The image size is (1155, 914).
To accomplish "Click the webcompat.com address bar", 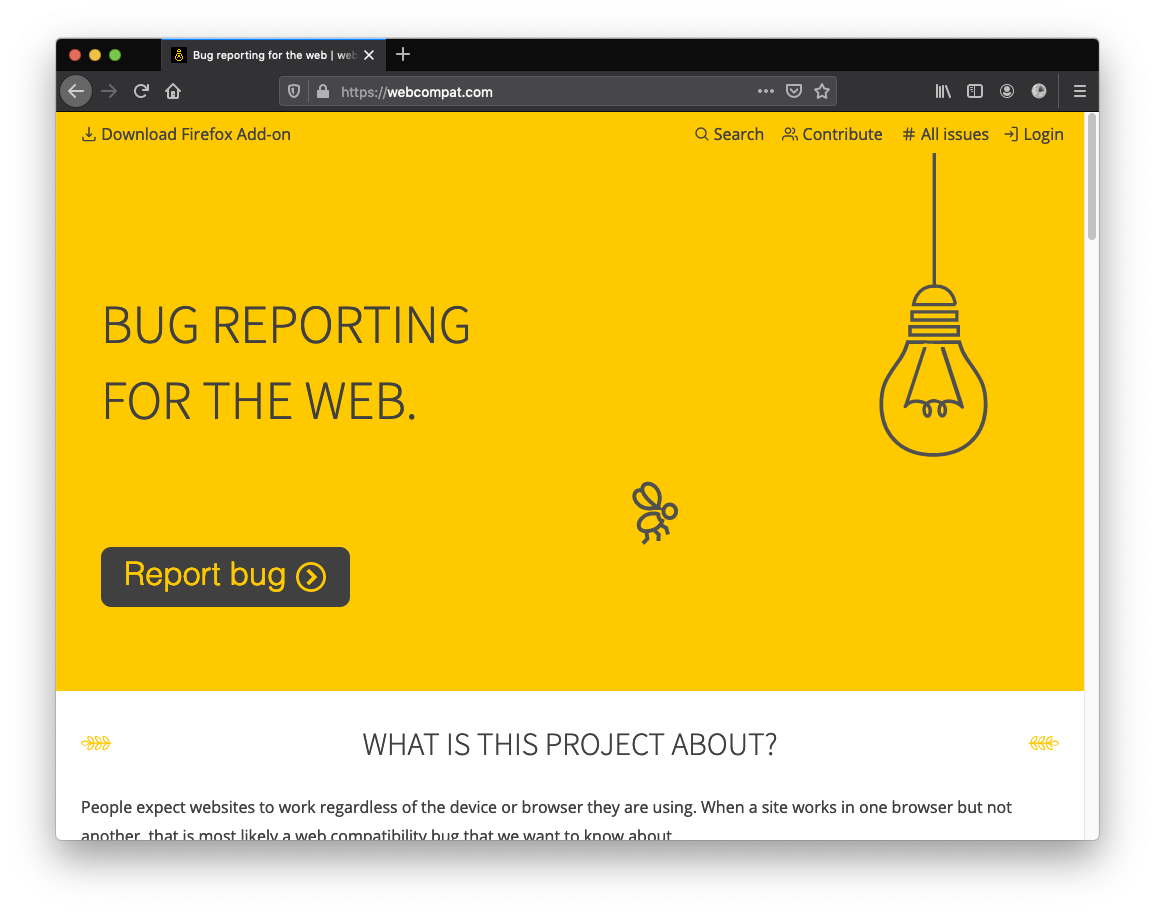I will pyautogui.click(x=540, y=91).
